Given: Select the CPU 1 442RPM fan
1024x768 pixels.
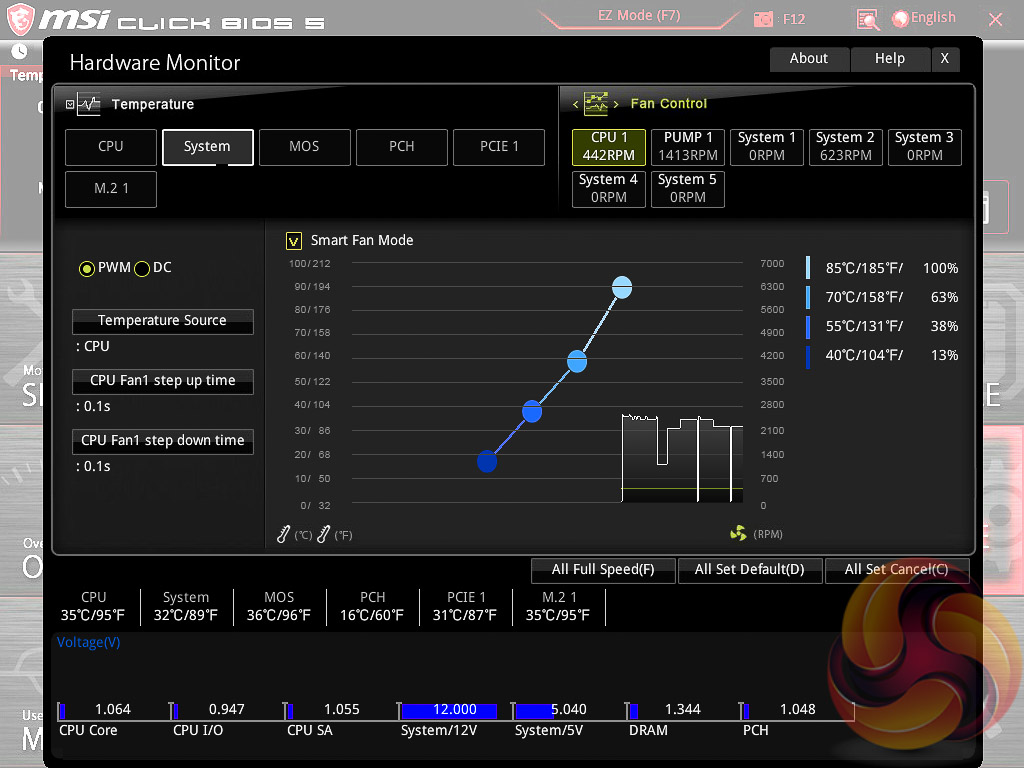Looking at the screenshot, I should click(609, 147).
